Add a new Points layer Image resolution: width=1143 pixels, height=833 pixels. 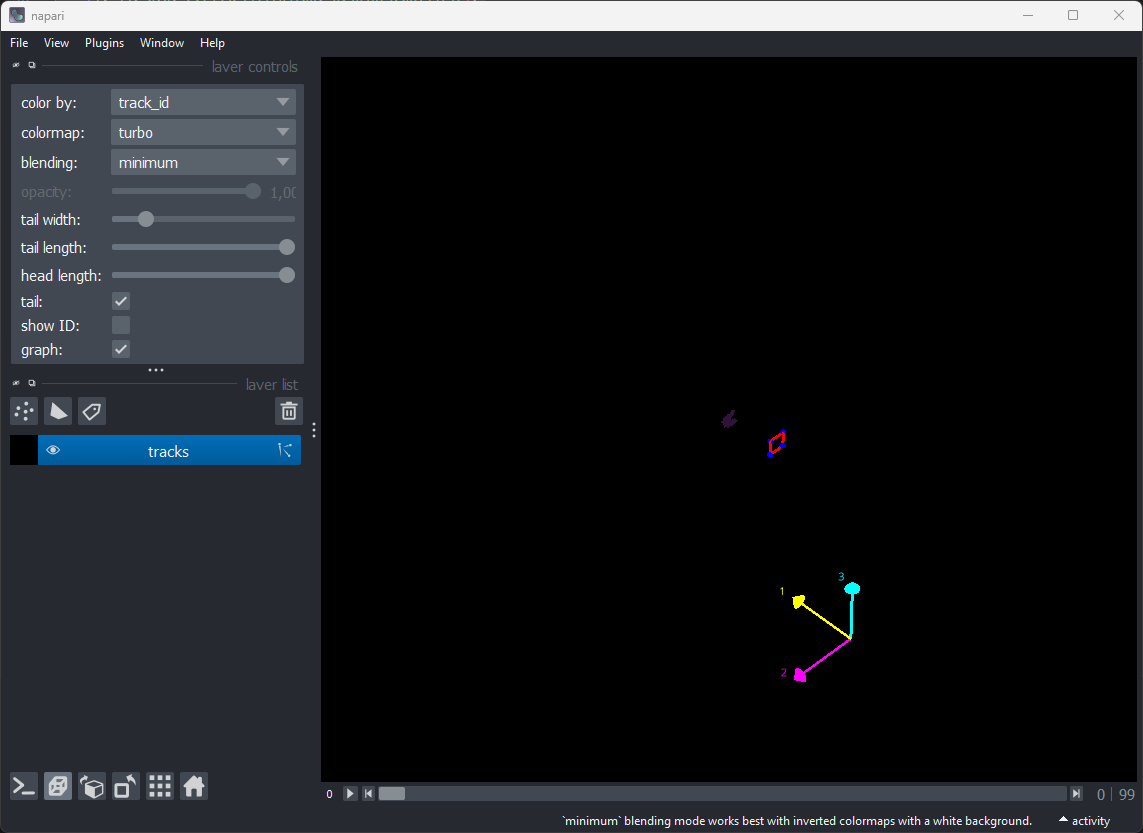click(23, 411)
